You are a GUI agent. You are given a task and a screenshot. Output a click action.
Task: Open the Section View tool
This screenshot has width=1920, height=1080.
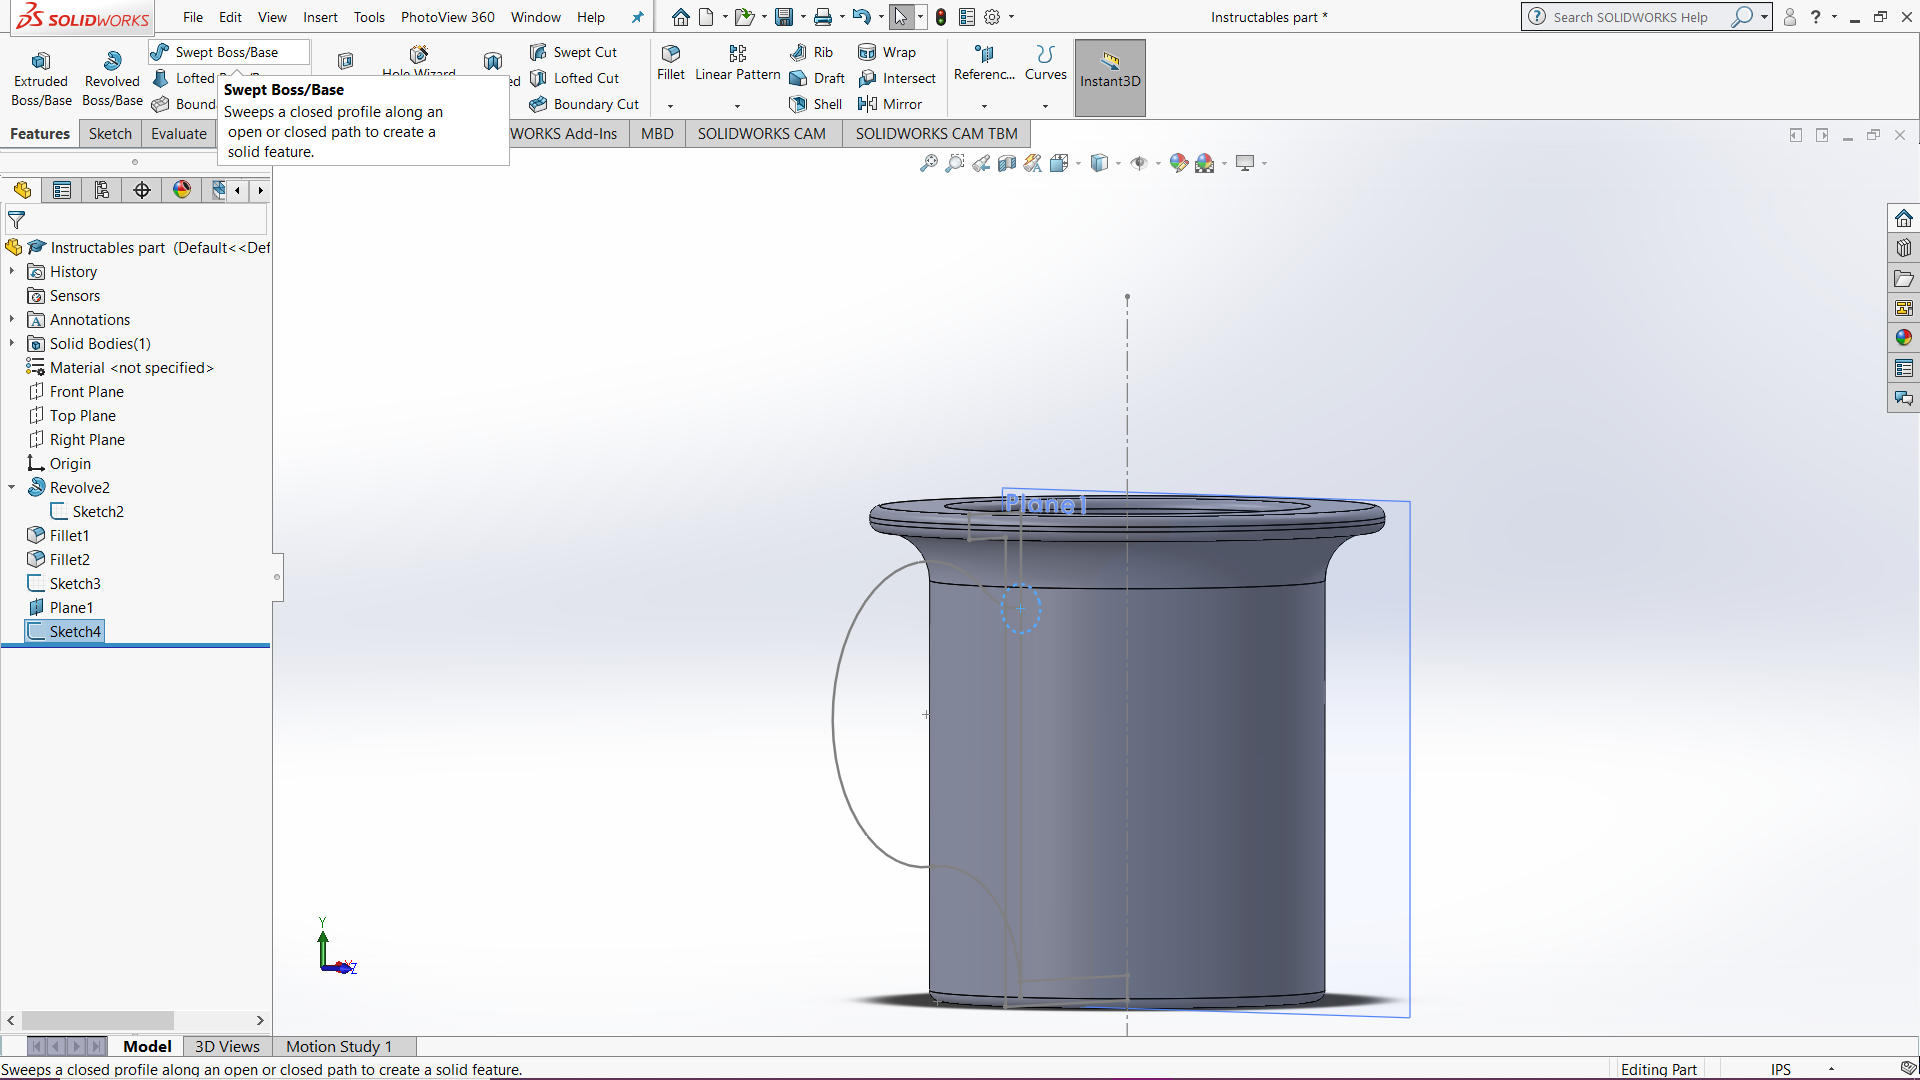[x=1007, y=163]
